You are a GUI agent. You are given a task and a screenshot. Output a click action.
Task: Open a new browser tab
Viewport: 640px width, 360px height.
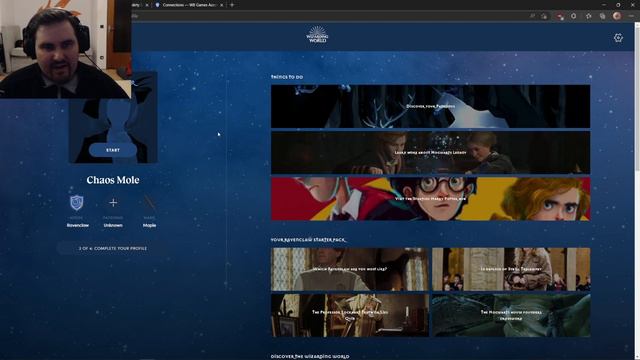click(232, 5)
